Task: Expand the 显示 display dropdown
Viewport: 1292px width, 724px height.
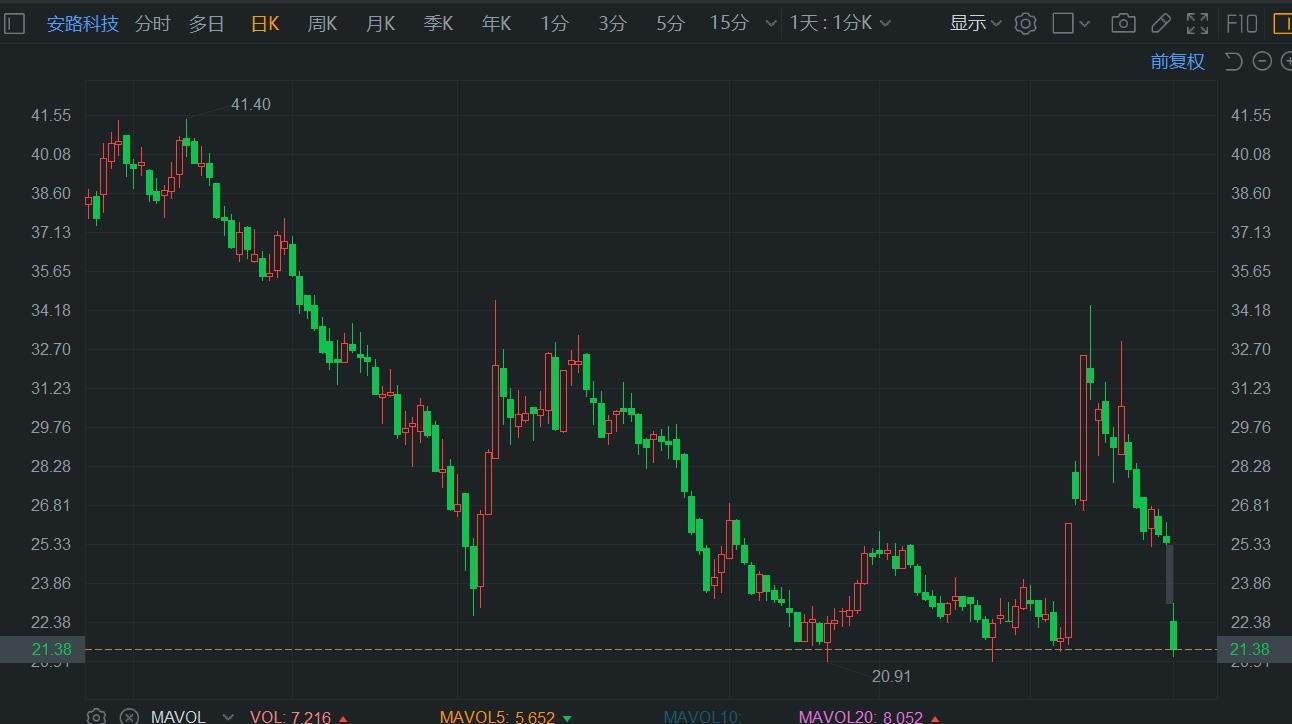Action: (x=975, y=23)
